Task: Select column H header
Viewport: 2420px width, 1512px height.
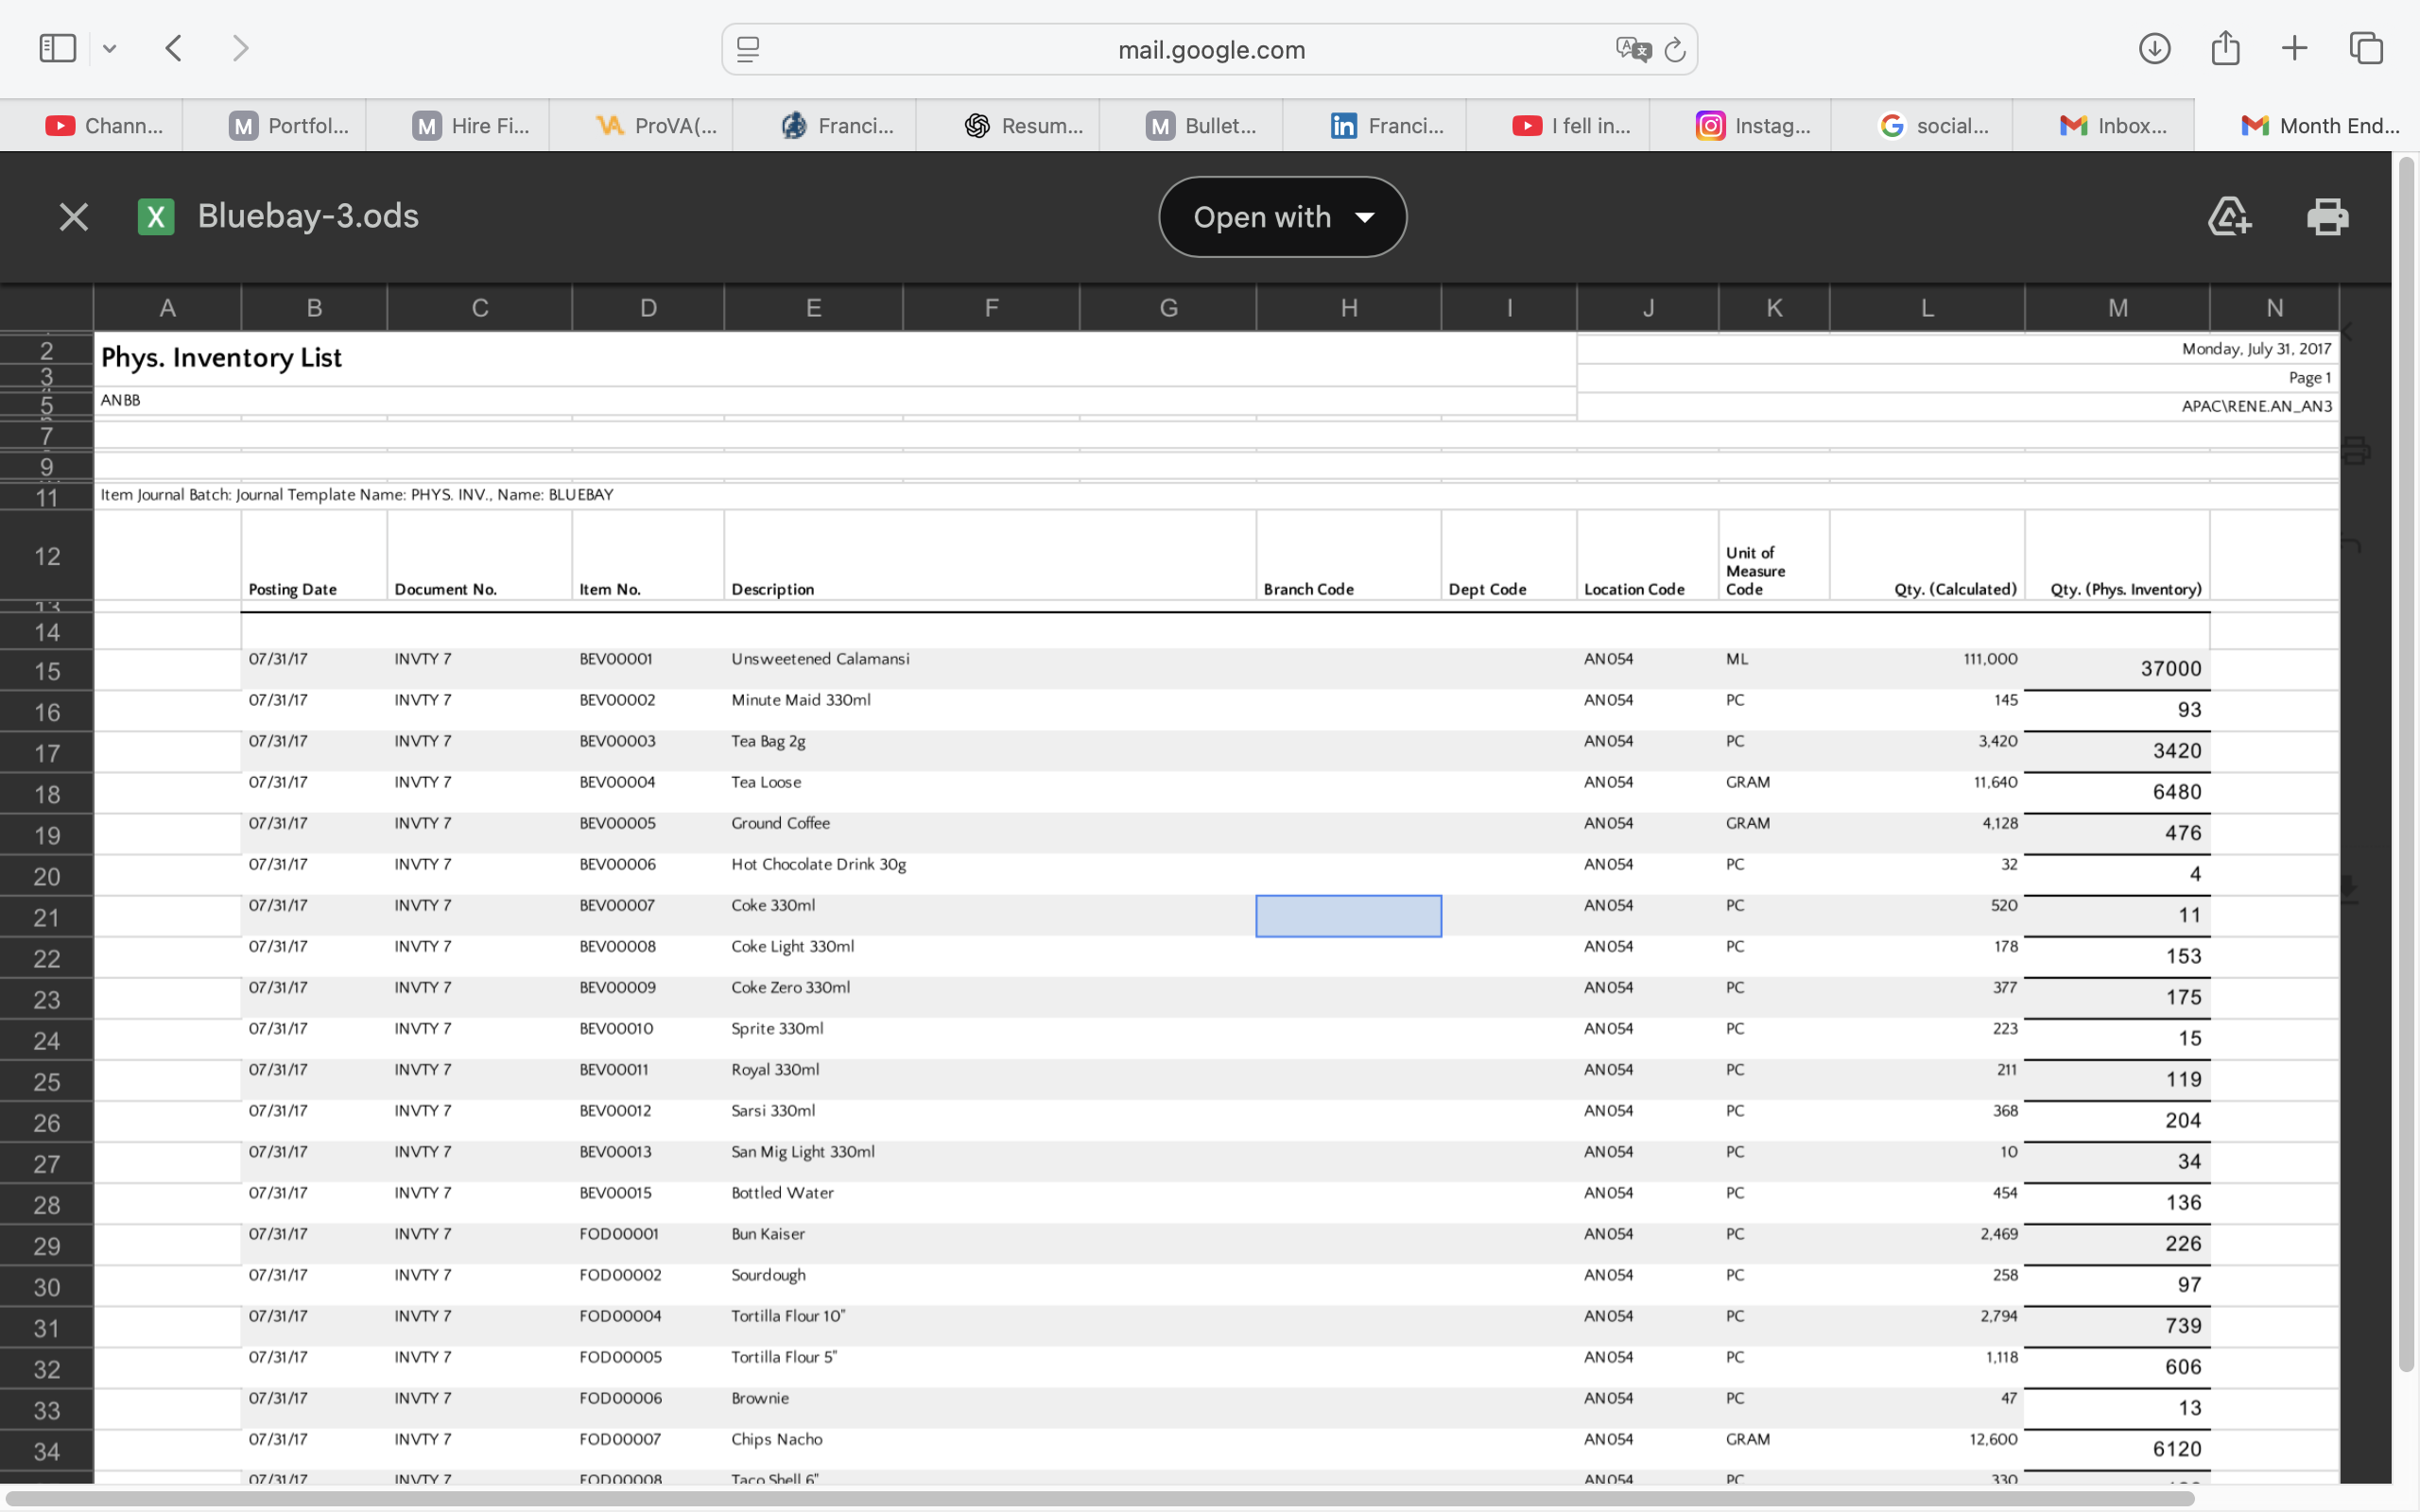Action: (x=1348, y=308)
